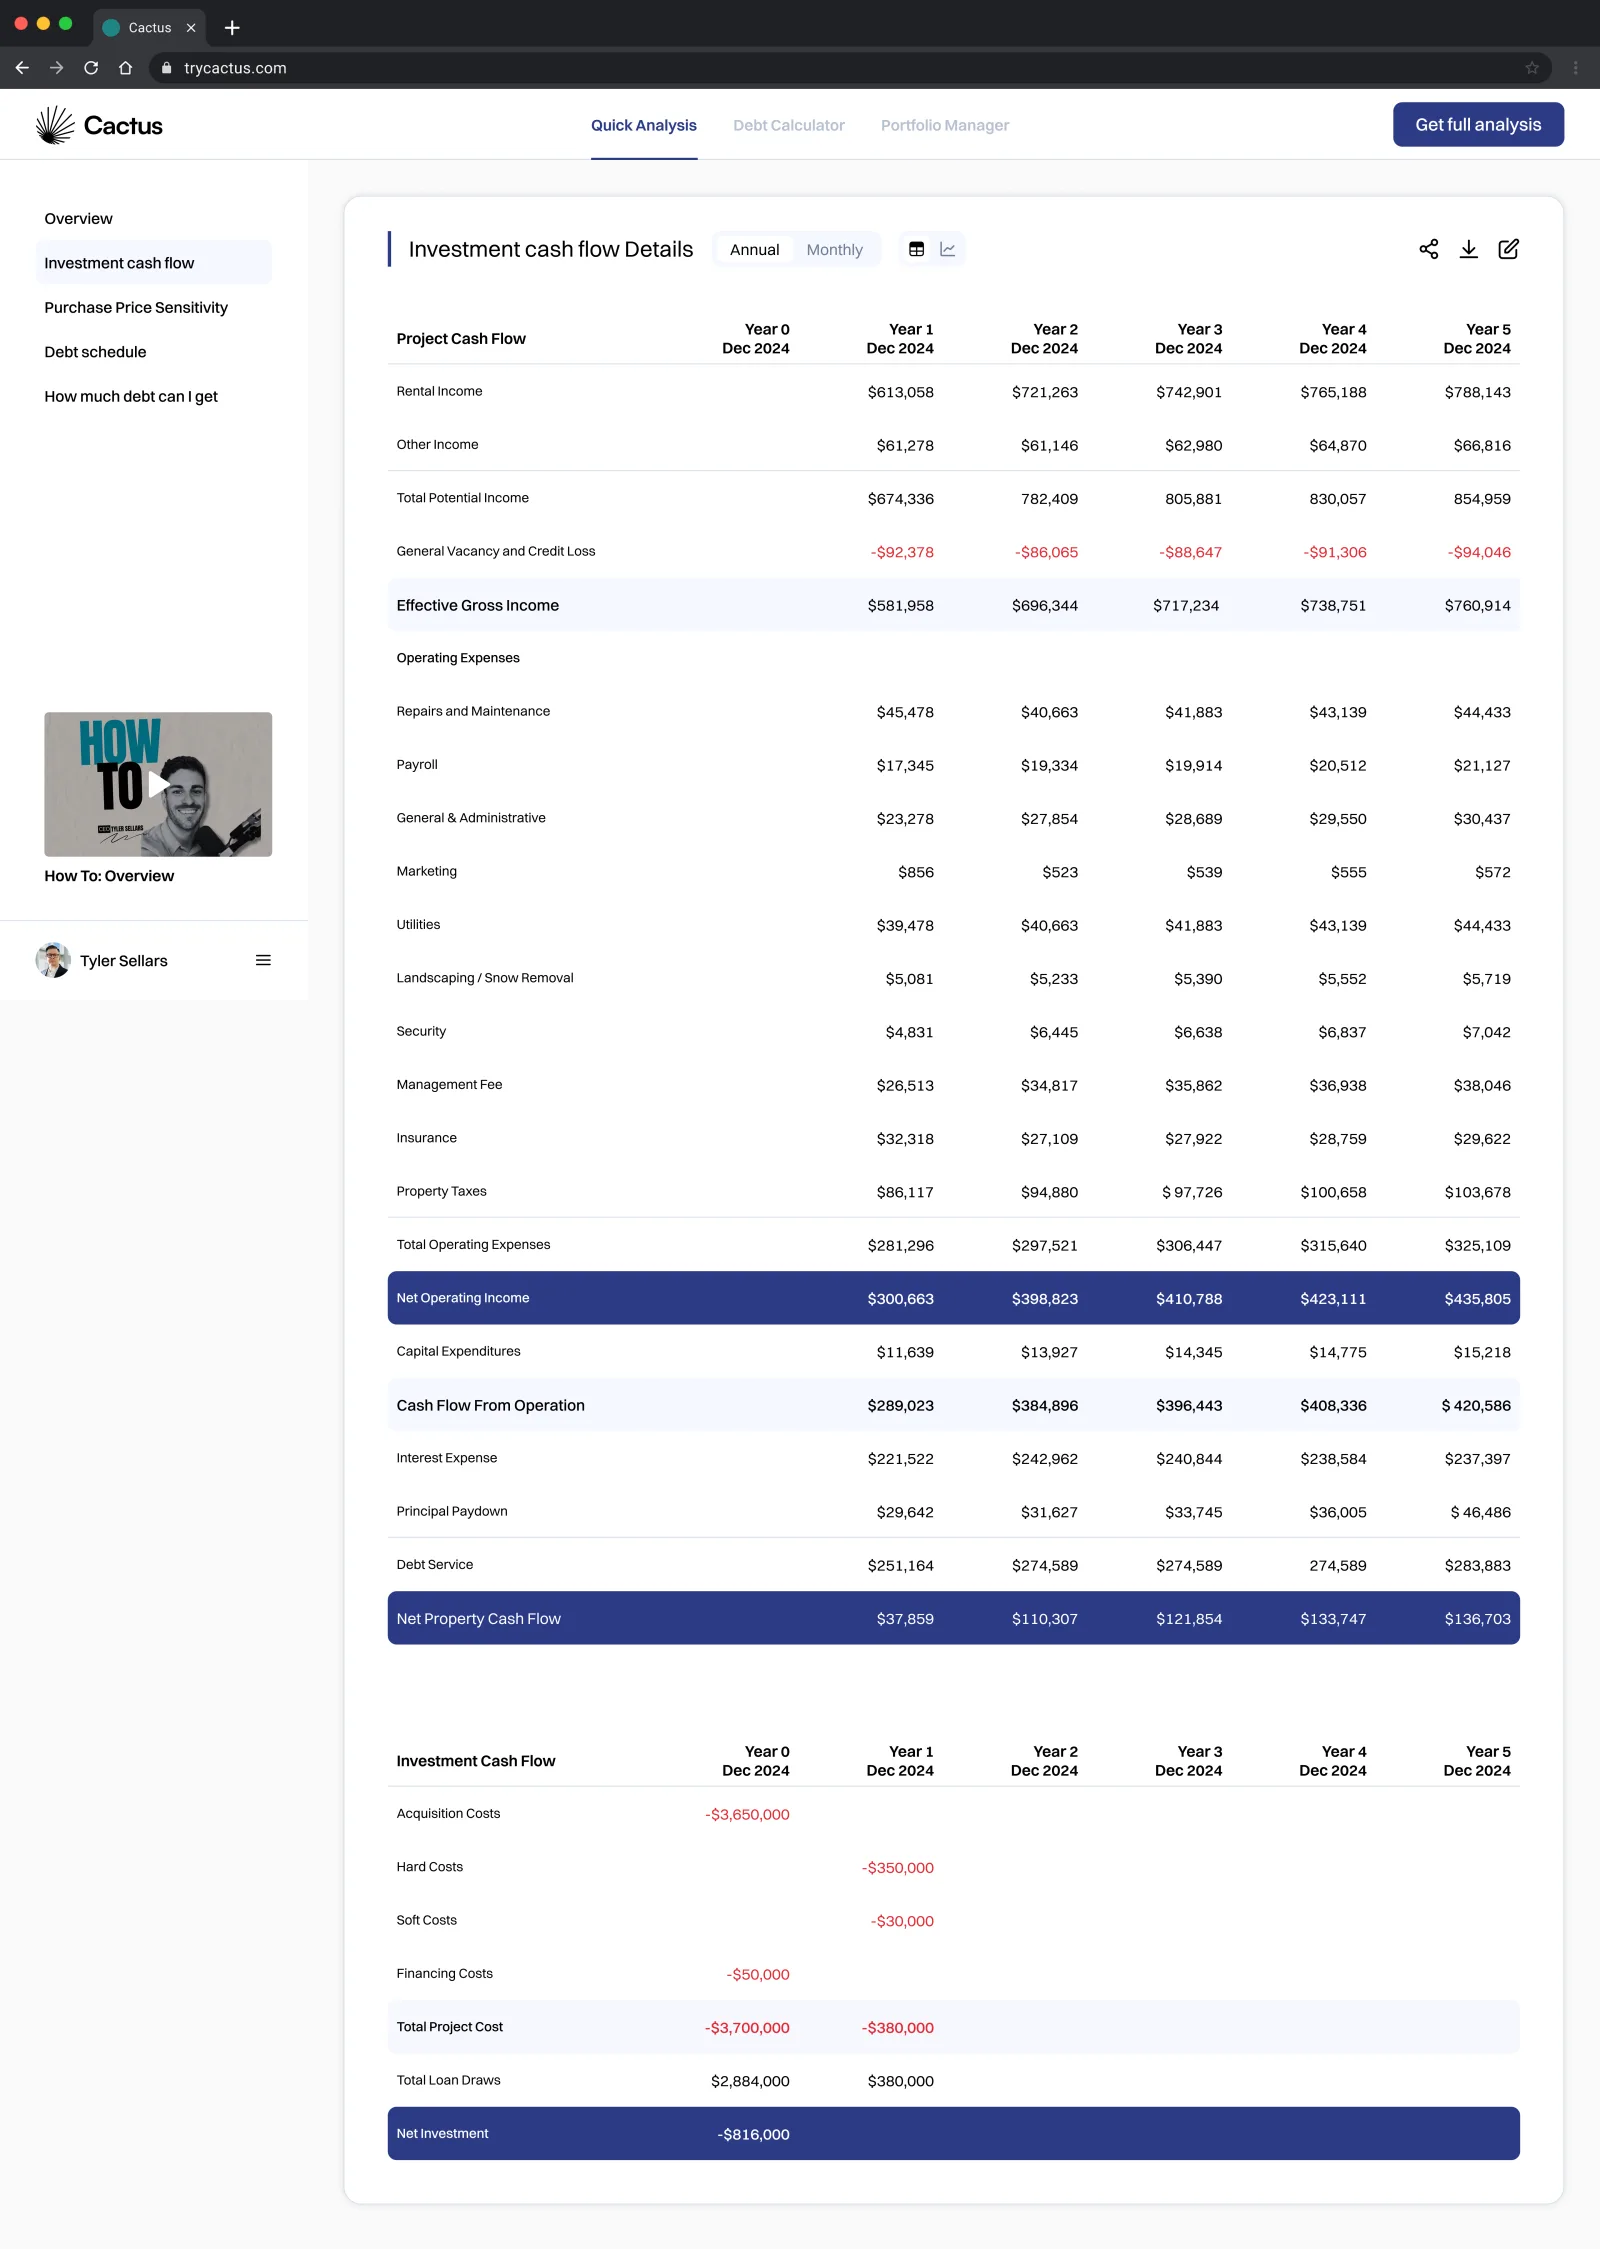Click browser forward arrow
This screenshot has height=2249, width=1600.
[57, 68]
